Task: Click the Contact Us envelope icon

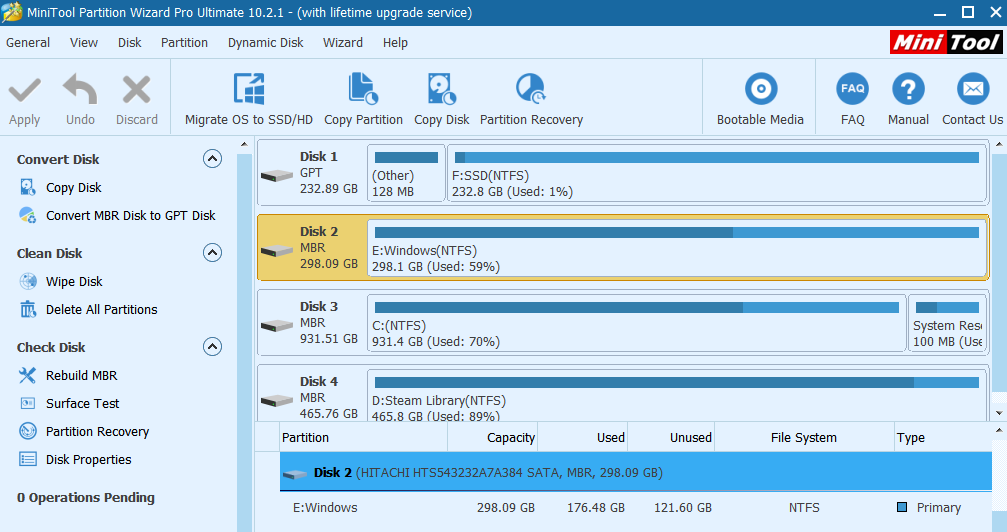Action: (973, 89)
